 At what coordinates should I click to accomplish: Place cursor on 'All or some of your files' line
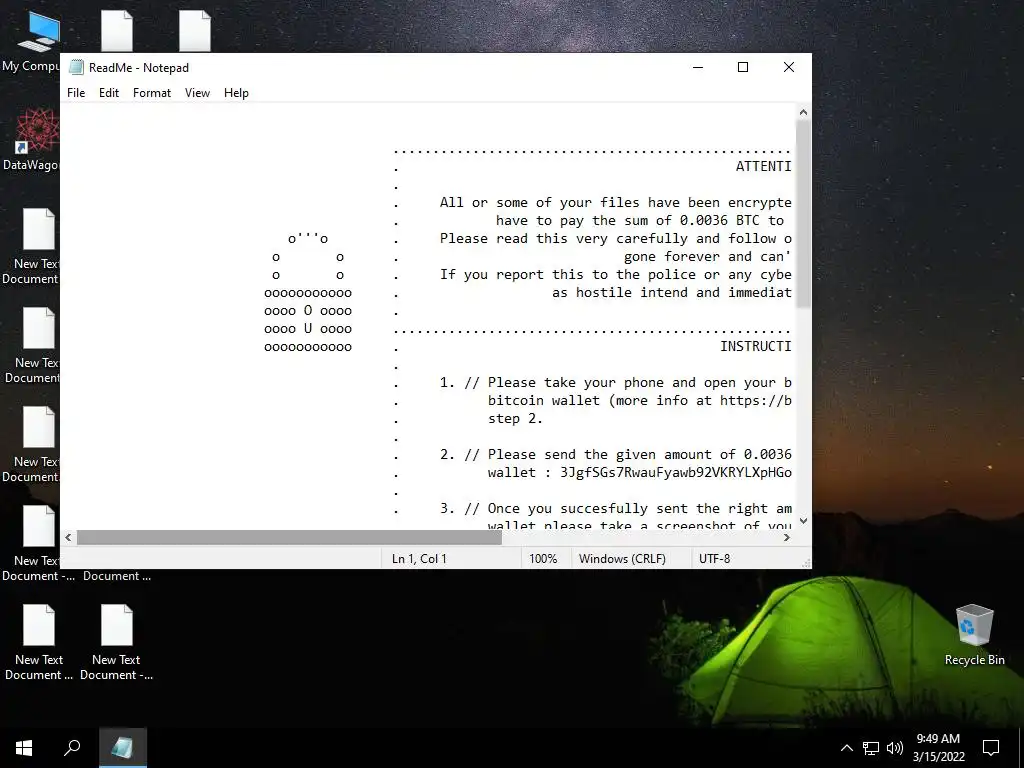[x=615, y=202]
